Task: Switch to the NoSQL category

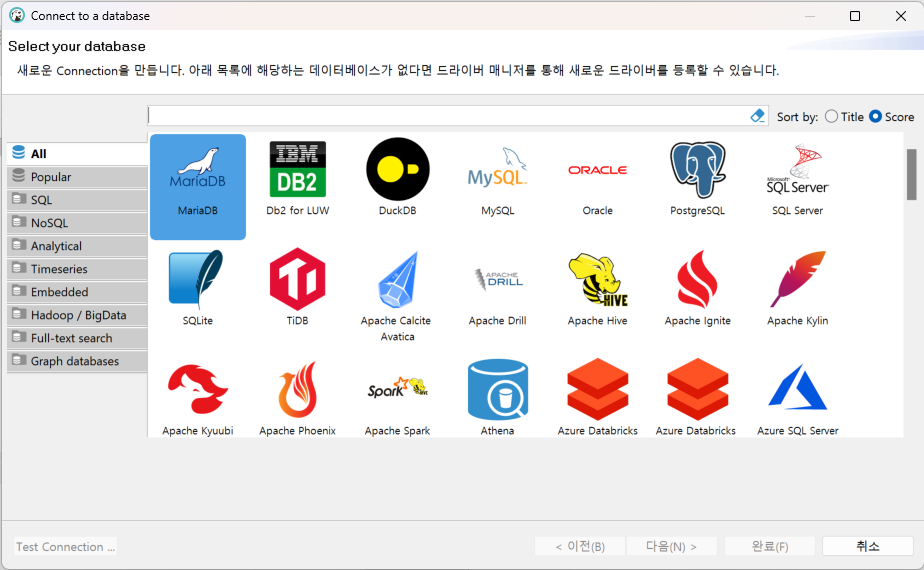Action: [77, 223]
